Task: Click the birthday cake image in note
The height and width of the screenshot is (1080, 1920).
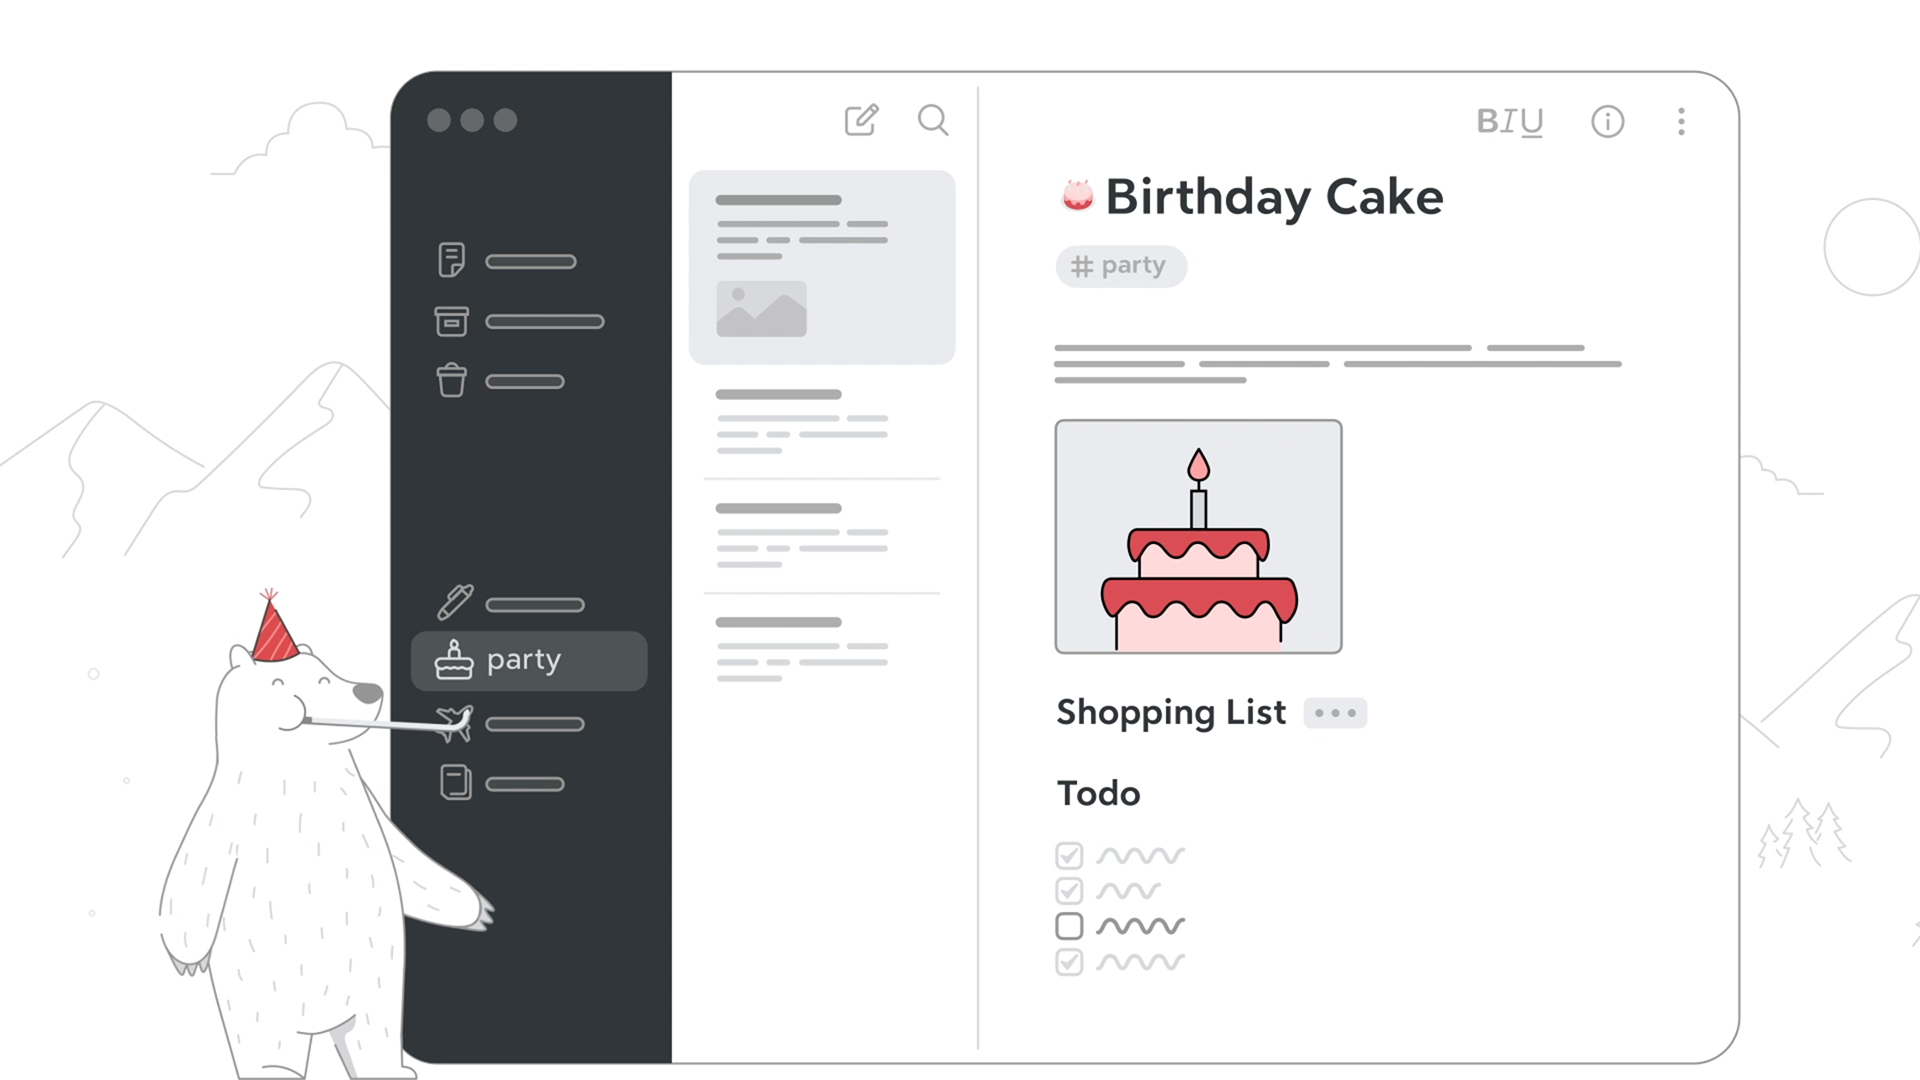Action: 1198,537
